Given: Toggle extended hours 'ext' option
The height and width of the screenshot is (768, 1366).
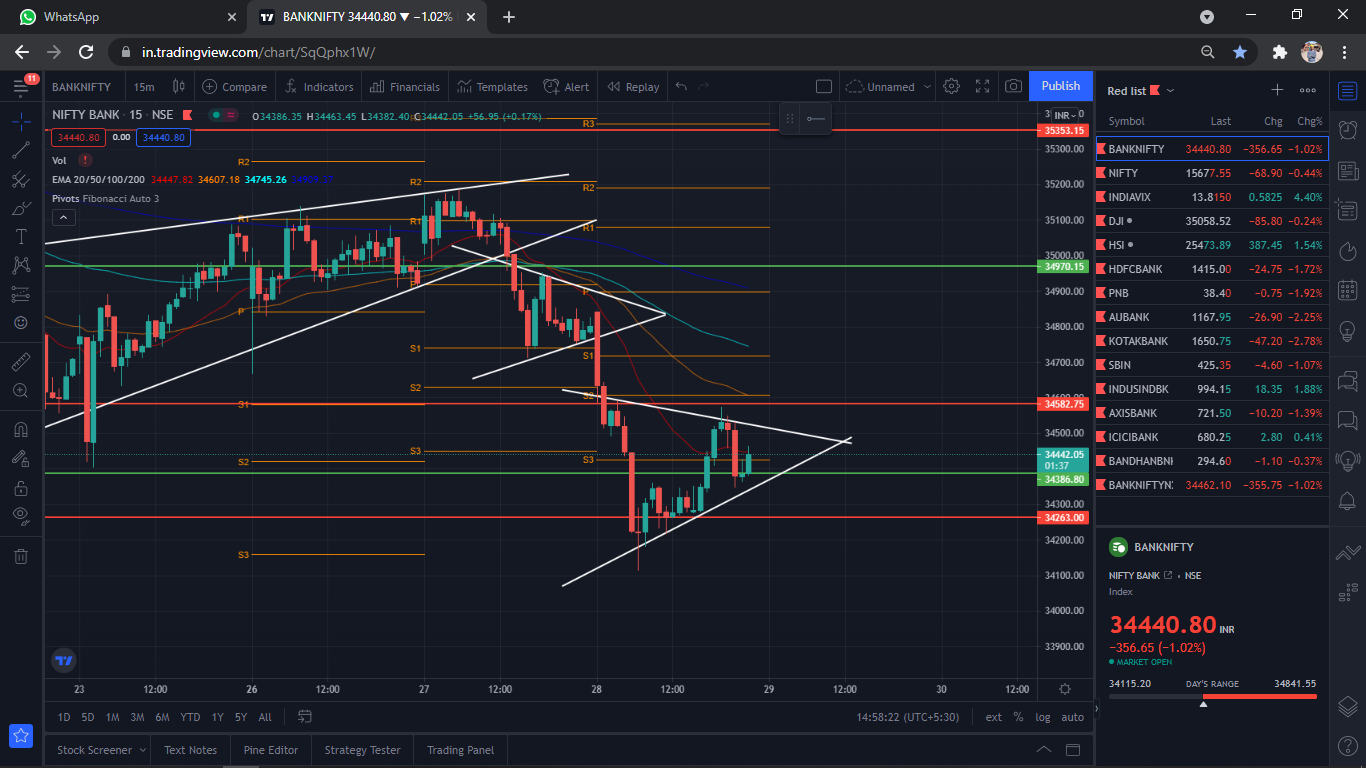Looking at the screenshot, I should point(994,717).
